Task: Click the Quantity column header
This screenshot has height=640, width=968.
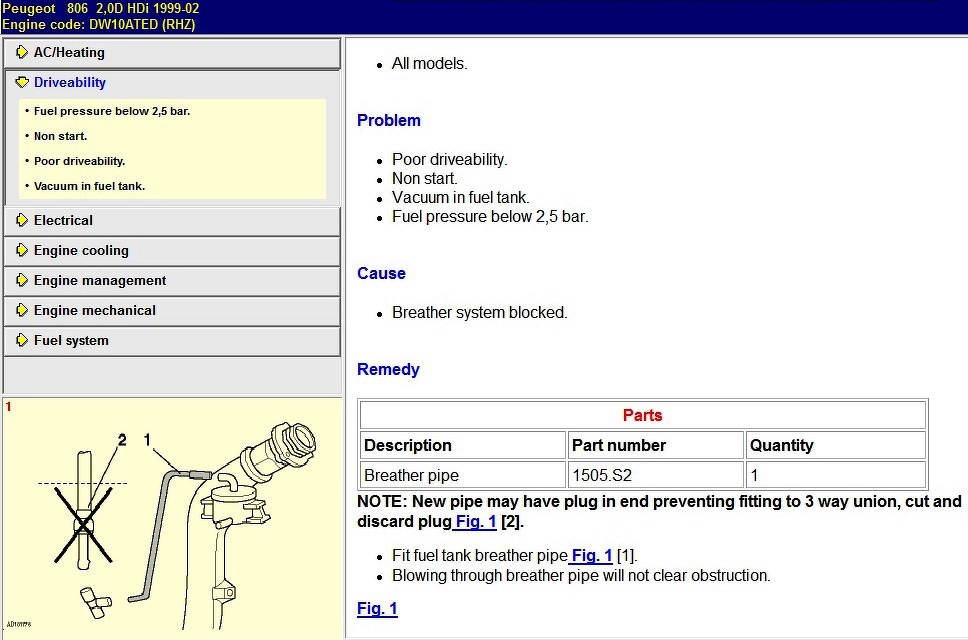Action: tap(836, 446)
